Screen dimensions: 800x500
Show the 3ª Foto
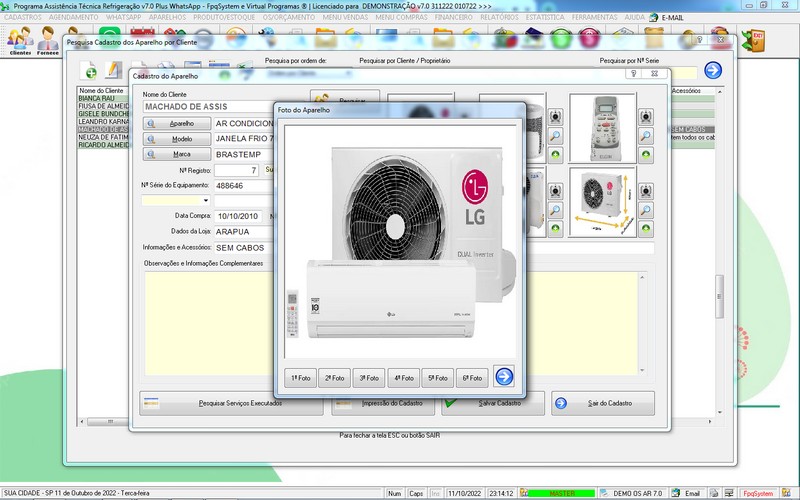369,378
